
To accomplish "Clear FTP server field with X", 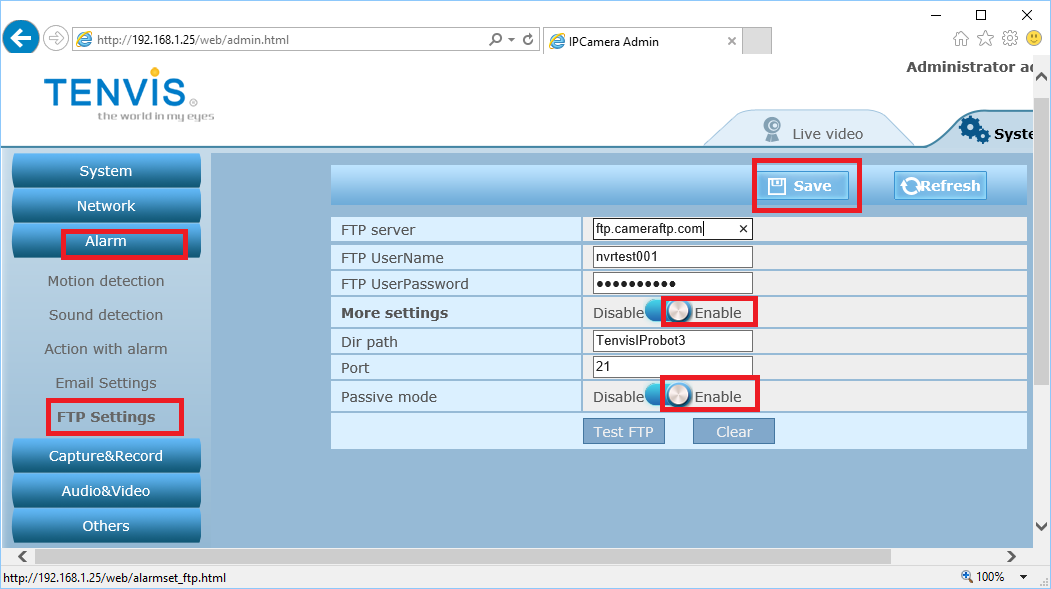I will coord(743,229).
